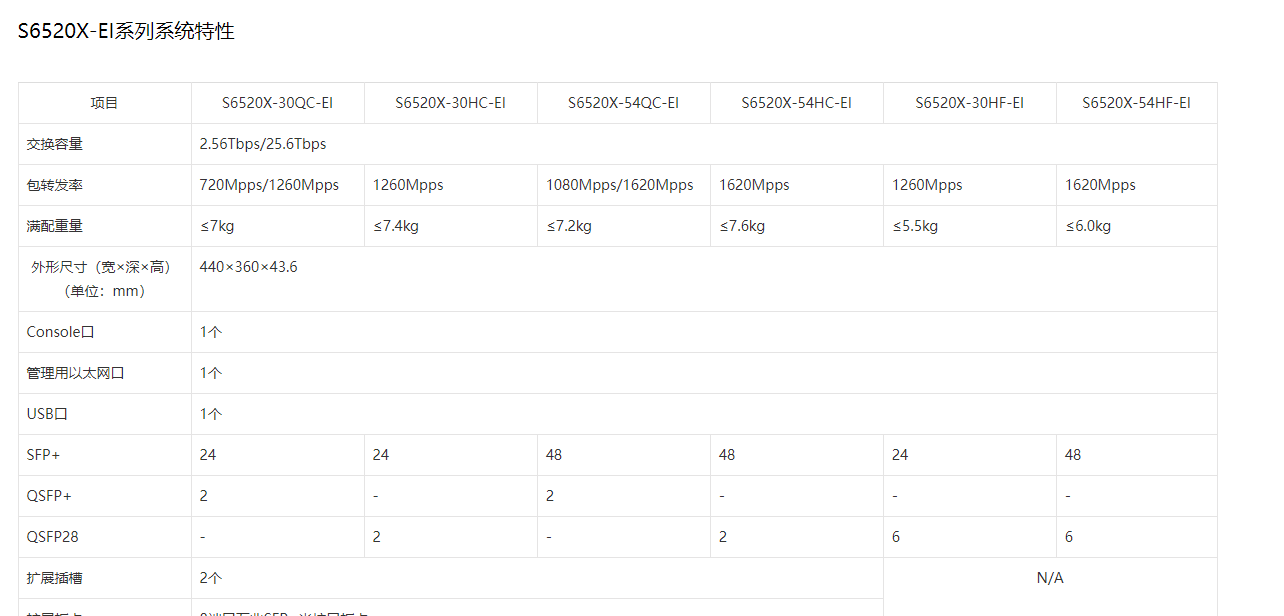Viewport: 1284px width, 616px height.
Task: Click the S6520X-30HF-EI column header
Action: [x=969, y=103]
